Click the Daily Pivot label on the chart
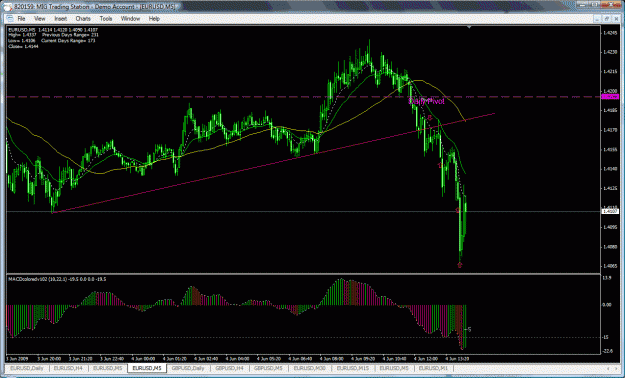Screen dimensions: 625x378 click(x=426, y=101)
